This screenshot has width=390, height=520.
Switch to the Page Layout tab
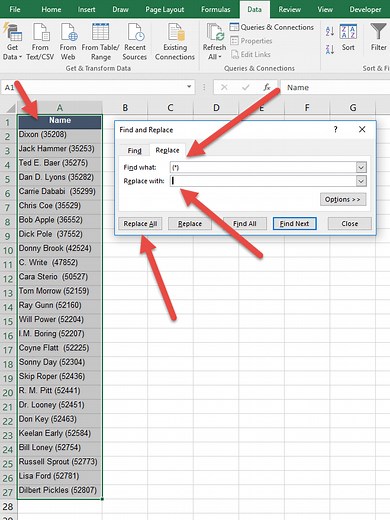pos(165,9)
